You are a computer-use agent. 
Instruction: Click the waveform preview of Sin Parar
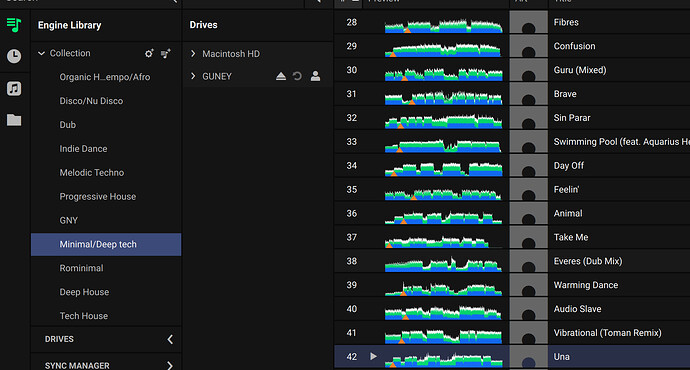[444, 121]
